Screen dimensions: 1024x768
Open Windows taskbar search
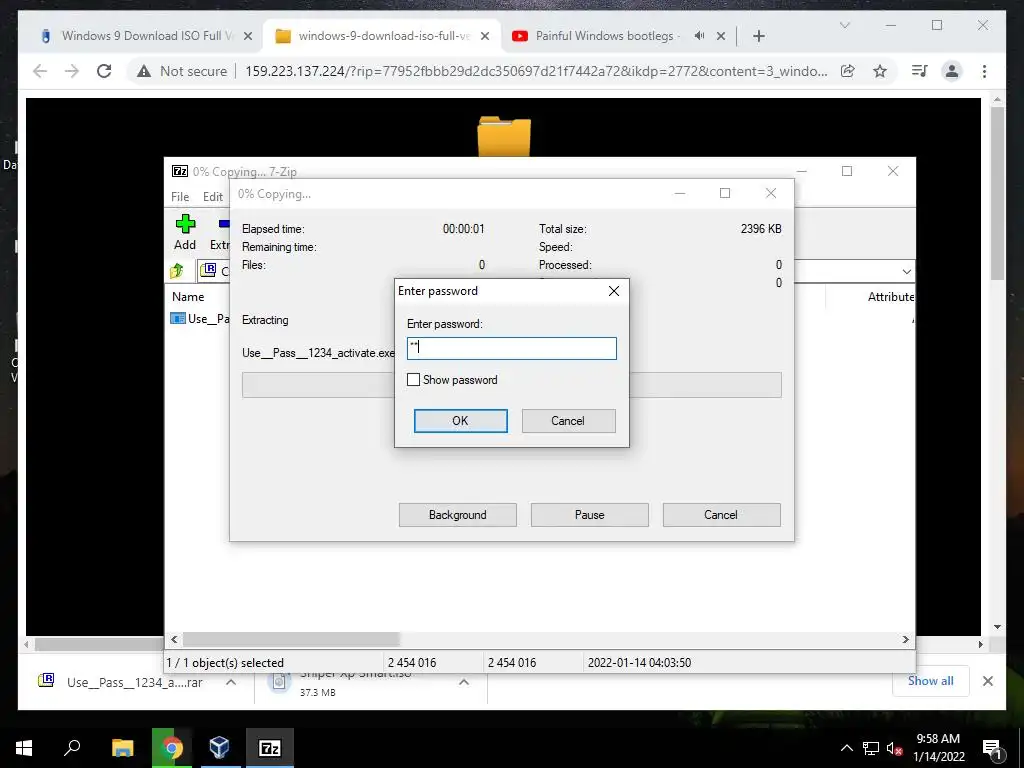[72, 748]
